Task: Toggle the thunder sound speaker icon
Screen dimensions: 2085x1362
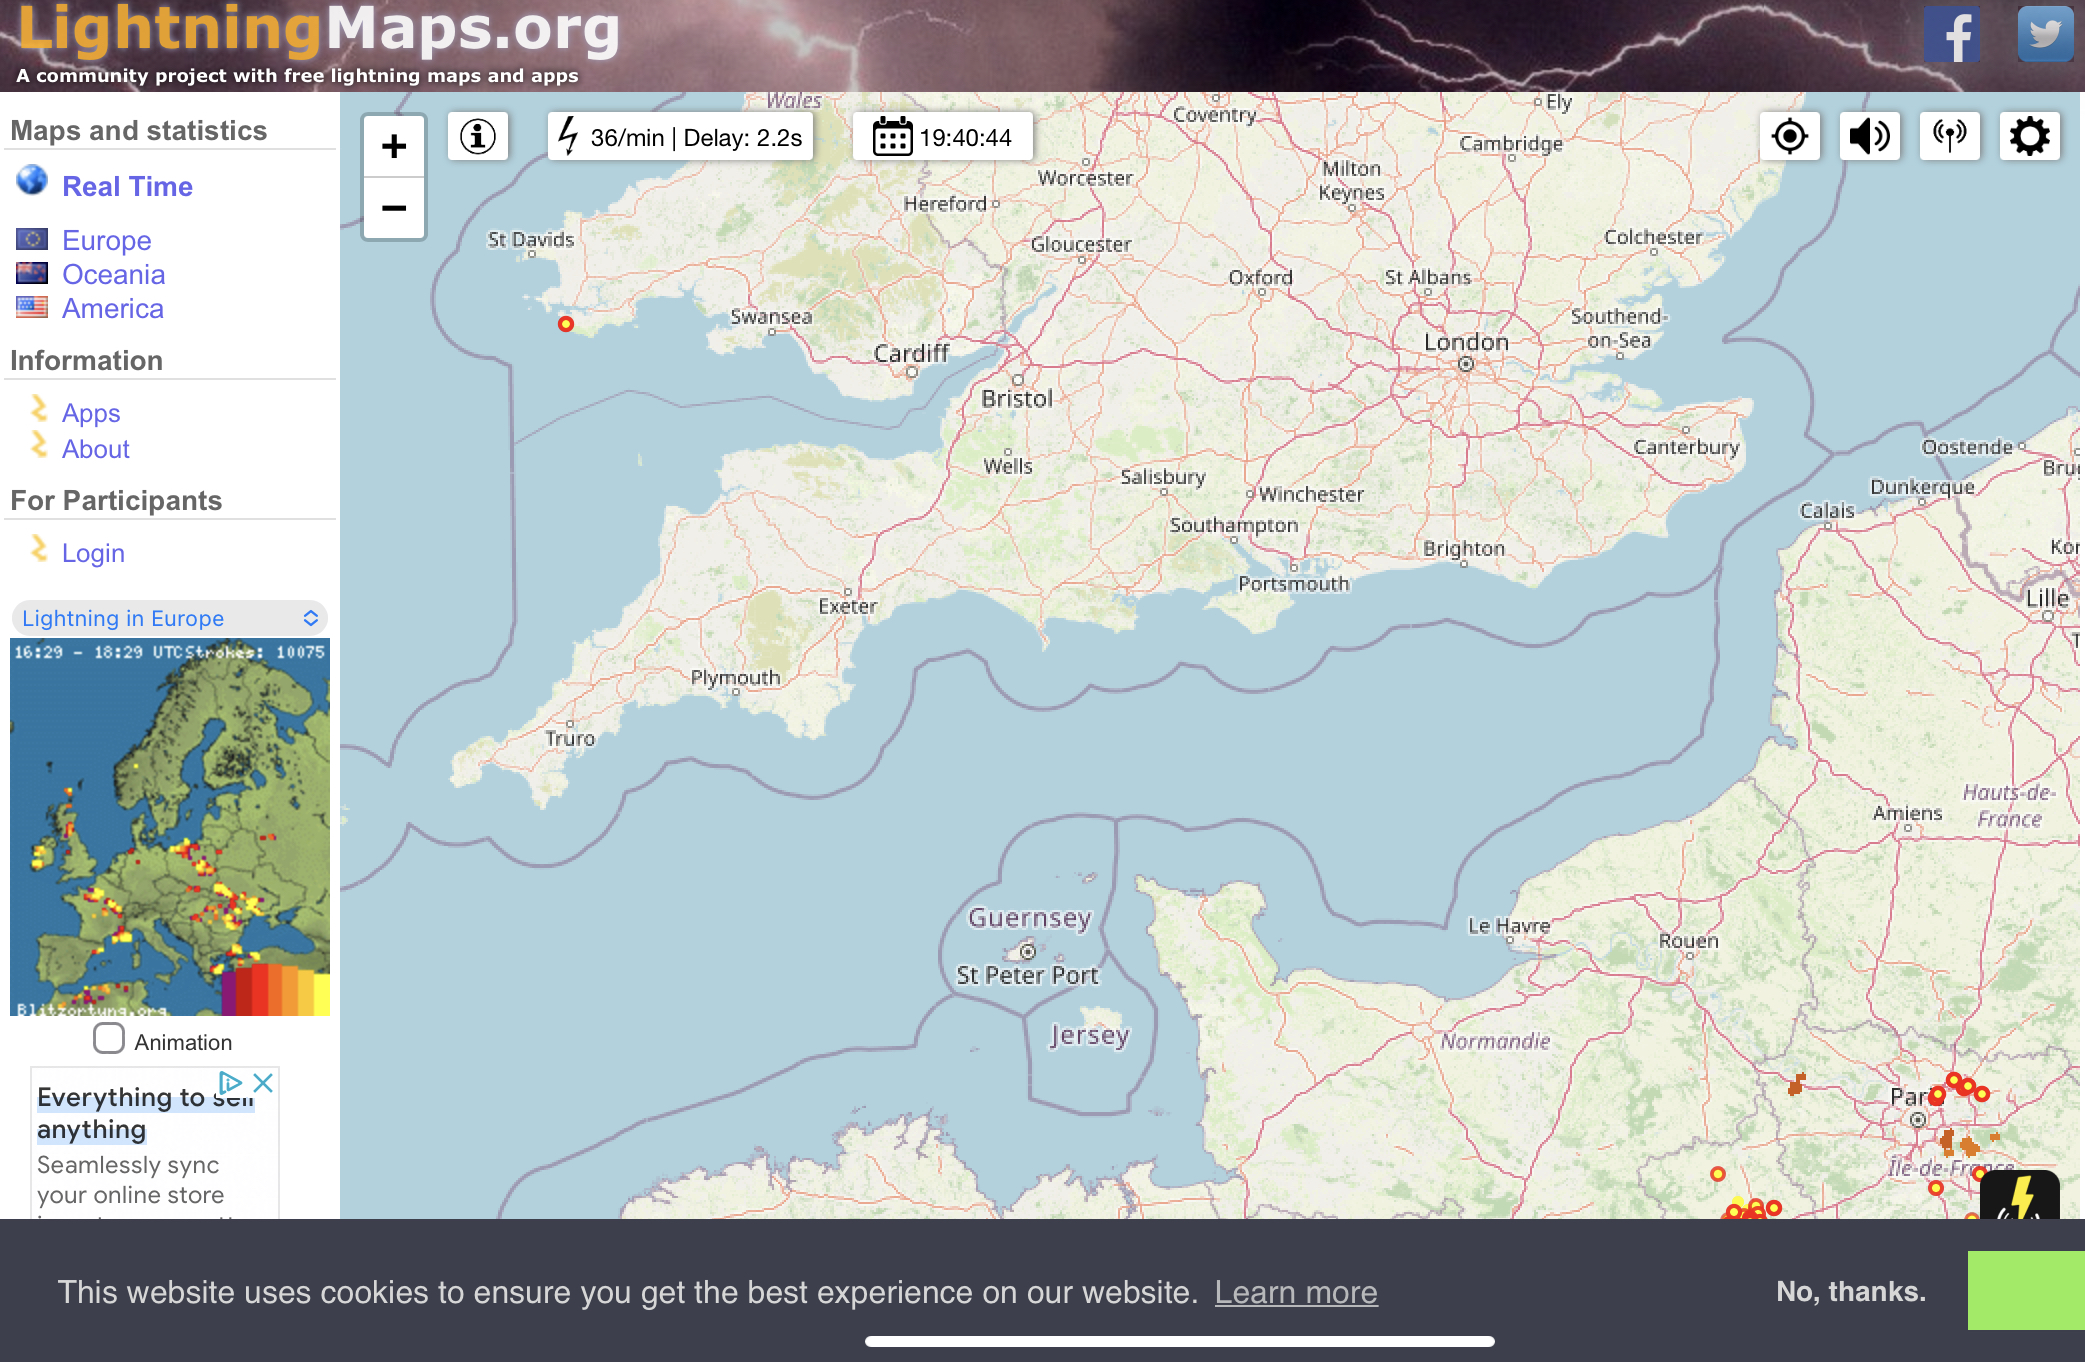Action: click(x=1869, y=136)
